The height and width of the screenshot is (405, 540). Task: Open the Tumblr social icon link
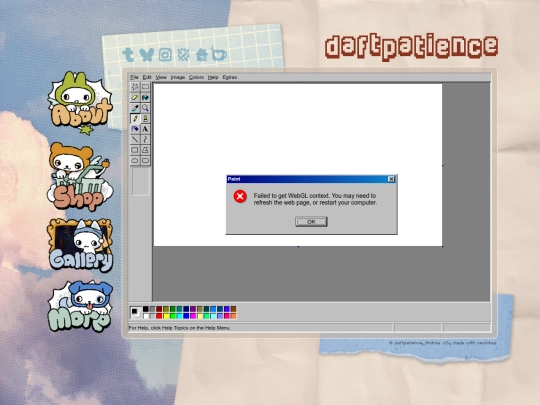[x=129, y=55]
